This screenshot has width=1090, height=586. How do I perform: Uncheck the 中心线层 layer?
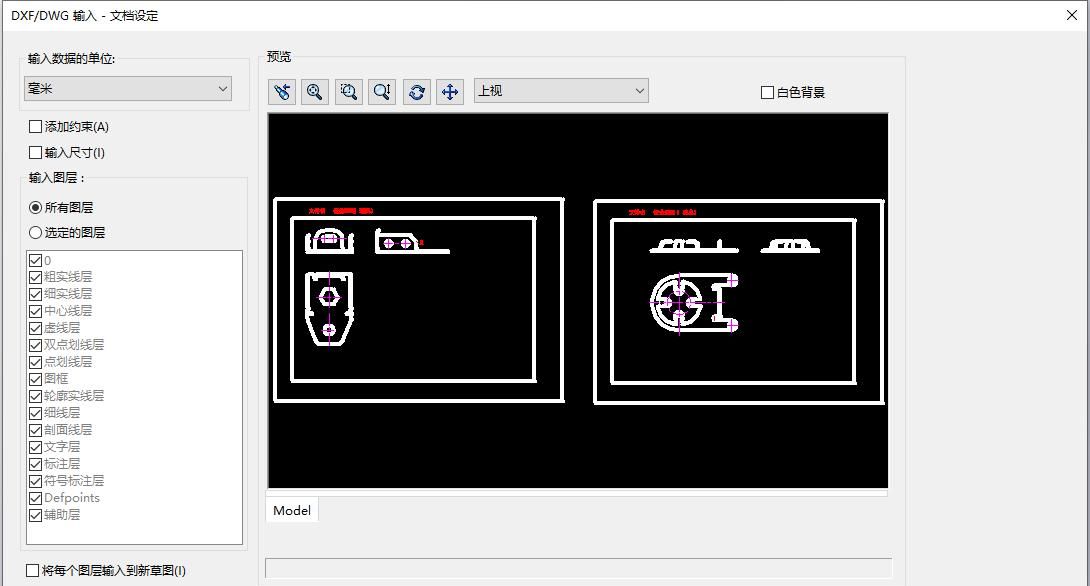click(x=35, y=311)
